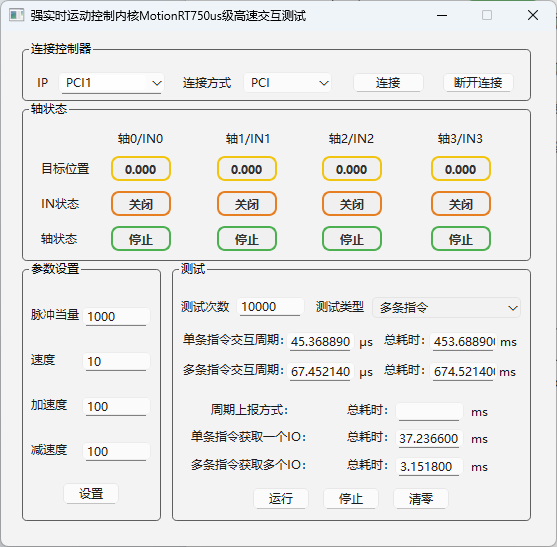557x547 pixels.
Task: Click 轴2 target position indicator 0.000
Action: (x=352, y=169)
